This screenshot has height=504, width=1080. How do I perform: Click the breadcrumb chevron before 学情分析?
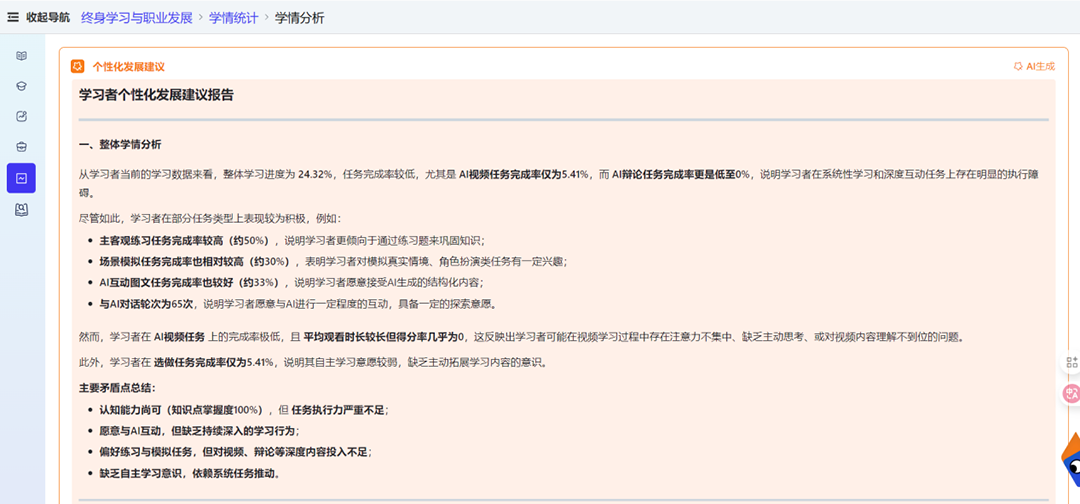[x=267, y=19]
